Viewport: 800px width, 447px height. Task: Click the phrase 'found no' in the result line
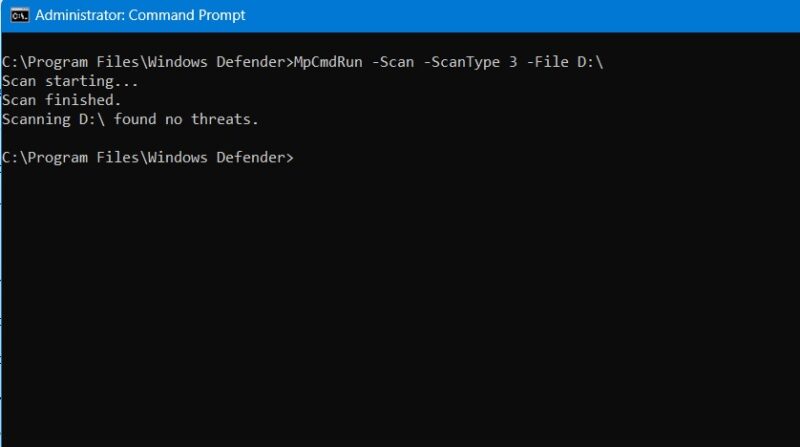tap(147, 119)
